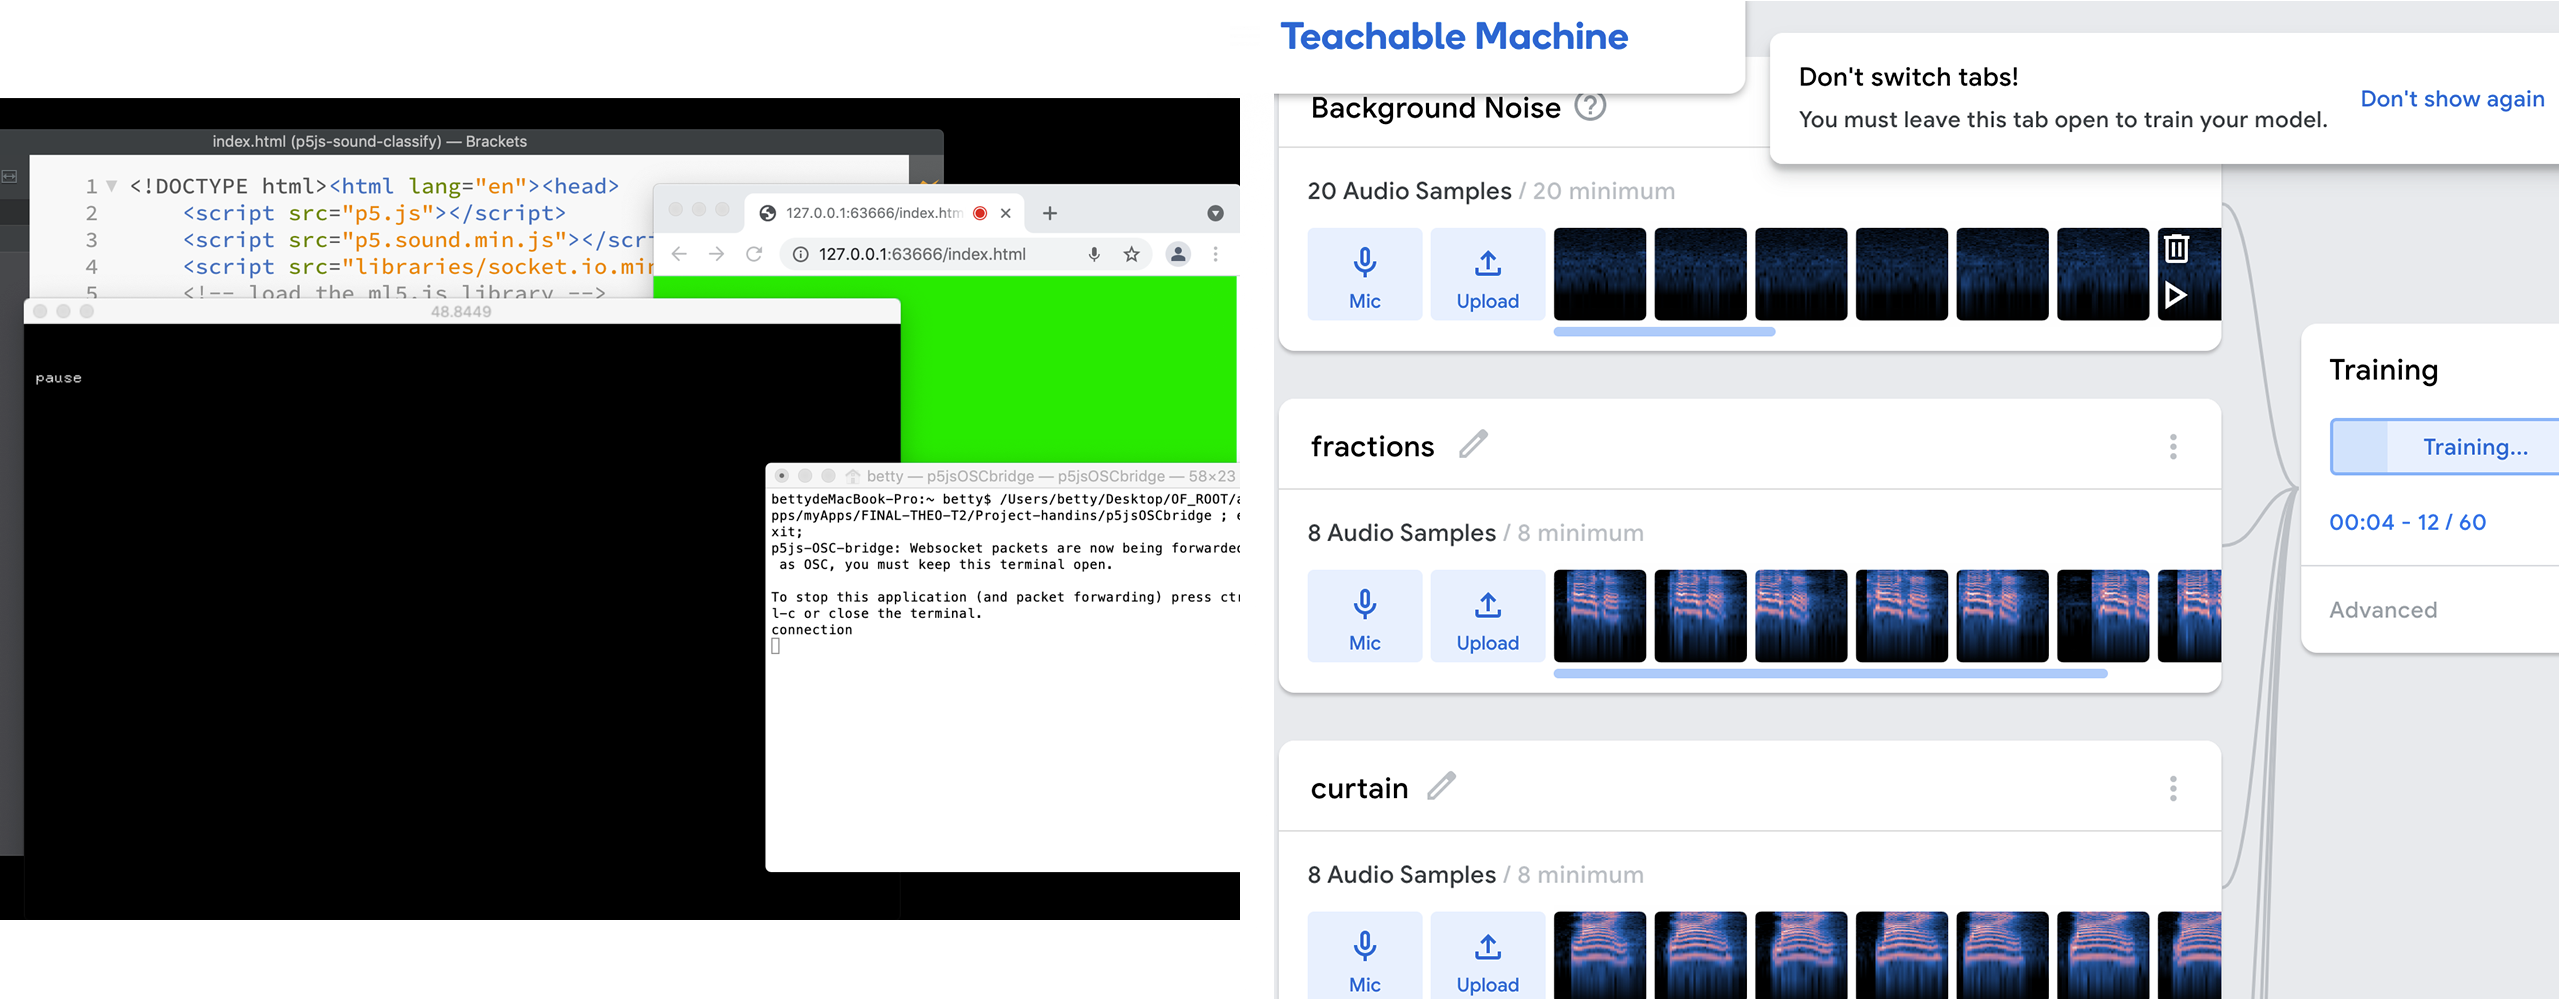Click '20 Audio Samples' label
This screenshot has width=2560, height=999.
1409,191
